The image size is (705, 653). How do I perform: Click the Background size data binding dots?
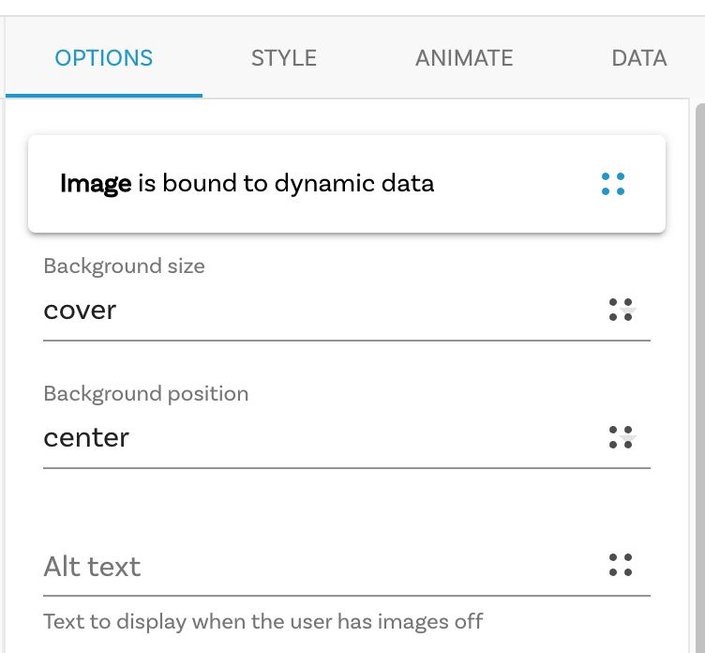pos(620,310)
